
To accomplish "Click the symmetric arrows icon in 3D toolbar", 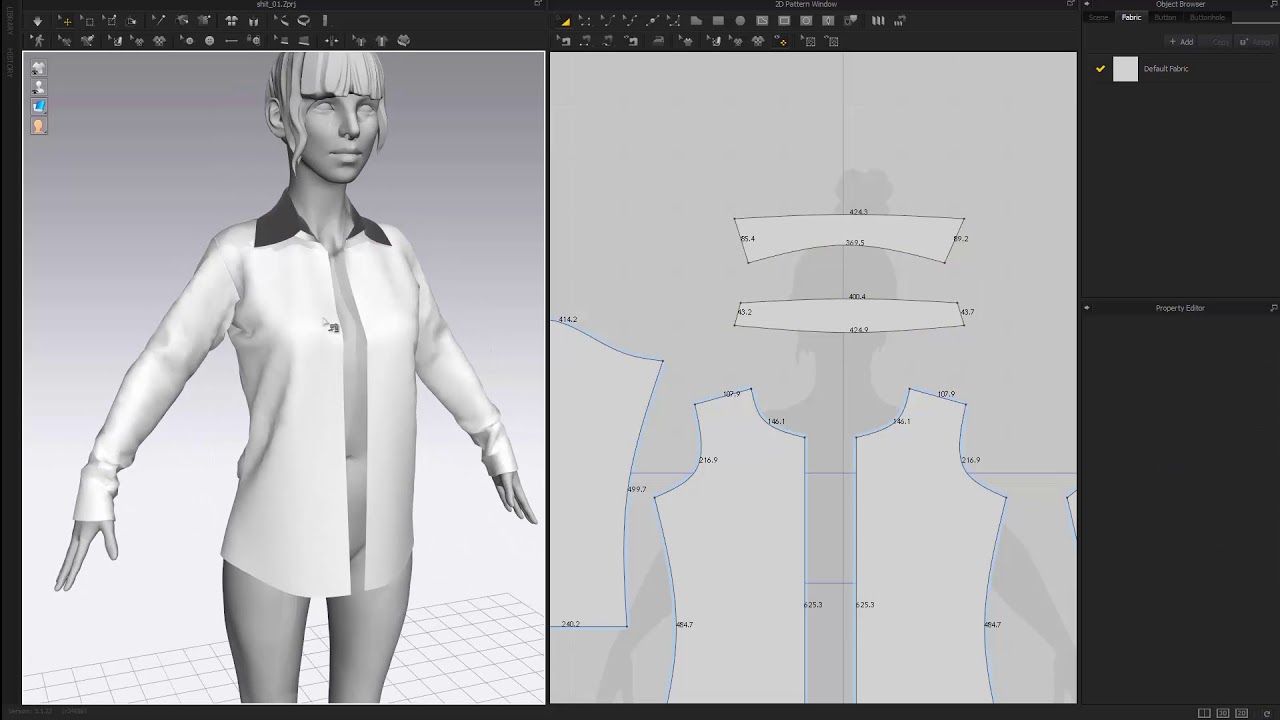I will pyautogui.click(x=331, y=41).
